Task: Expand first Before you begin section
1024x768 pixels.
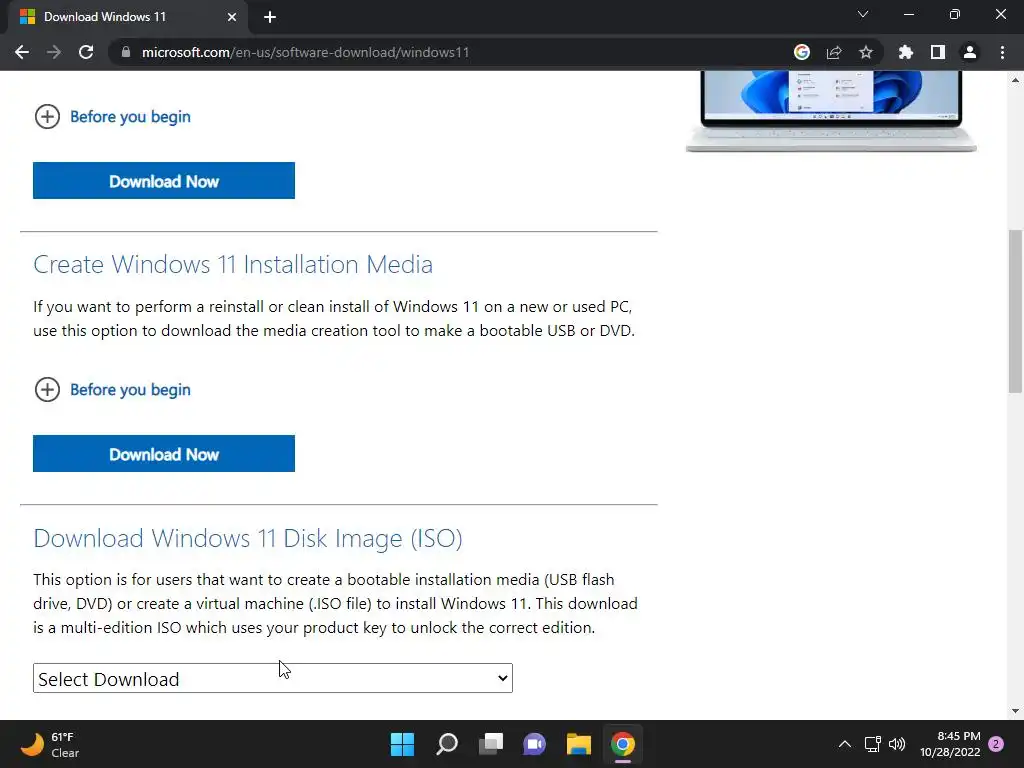Action: [x=112, y=117]
